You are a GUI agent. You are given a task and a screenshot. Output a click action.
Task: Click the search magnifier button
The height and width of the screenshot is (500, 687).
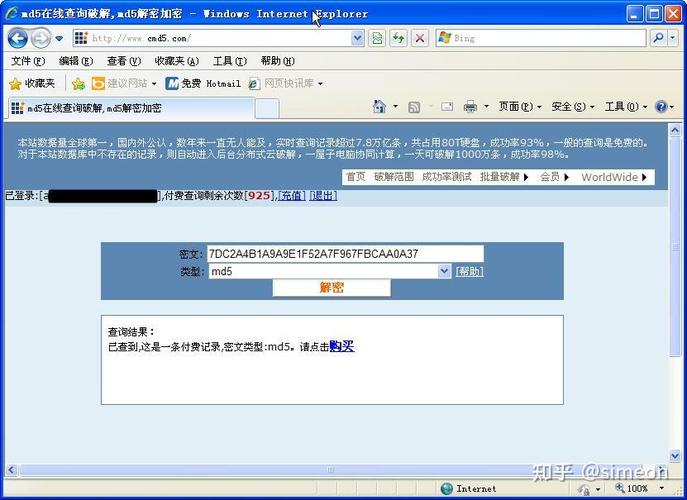658,39
